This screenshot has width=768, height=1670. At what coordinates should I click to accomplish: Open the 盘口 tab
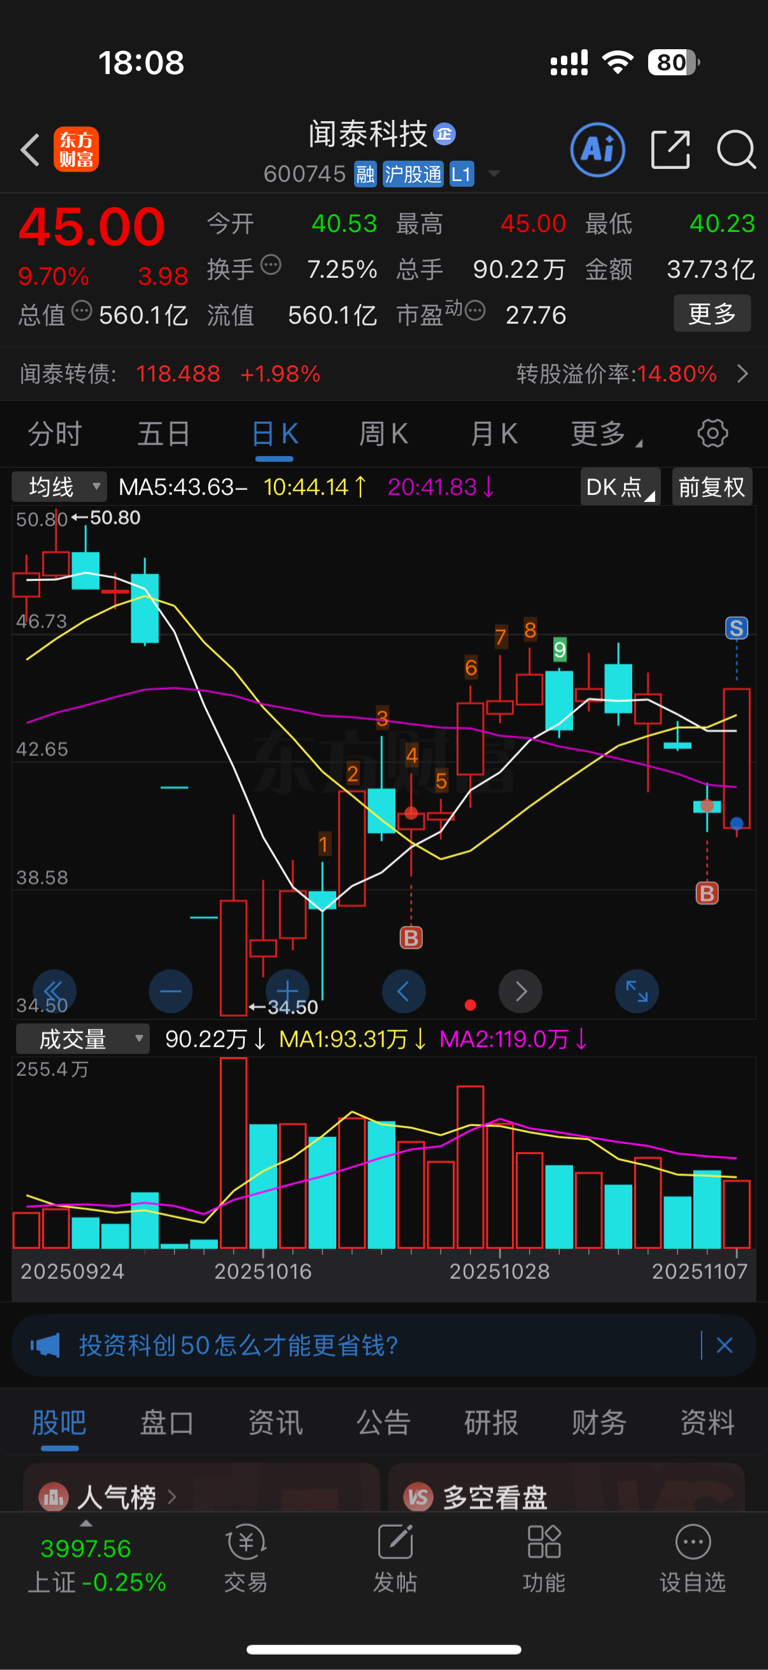tap(167, 1422)
